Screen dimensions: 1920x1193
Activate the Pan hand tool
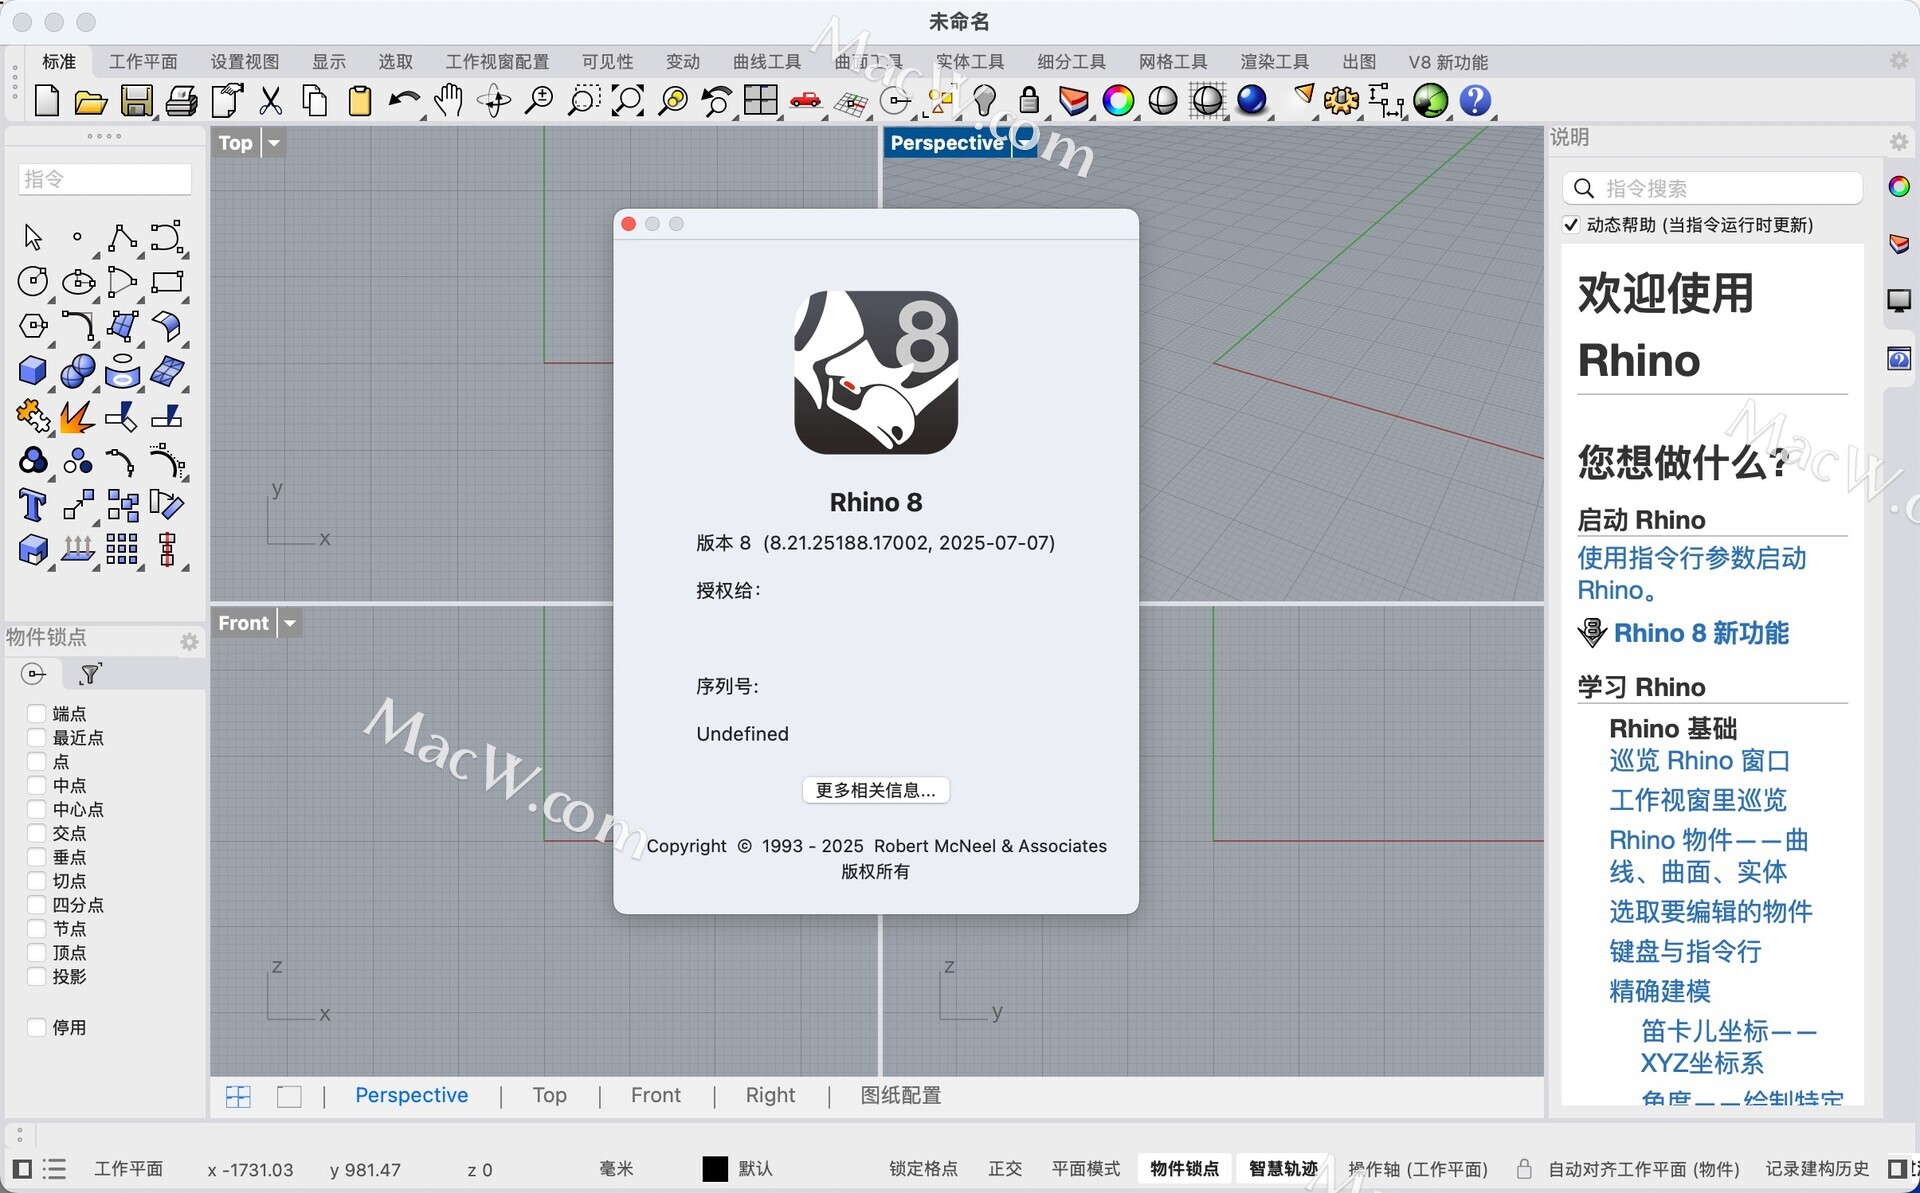449,101
